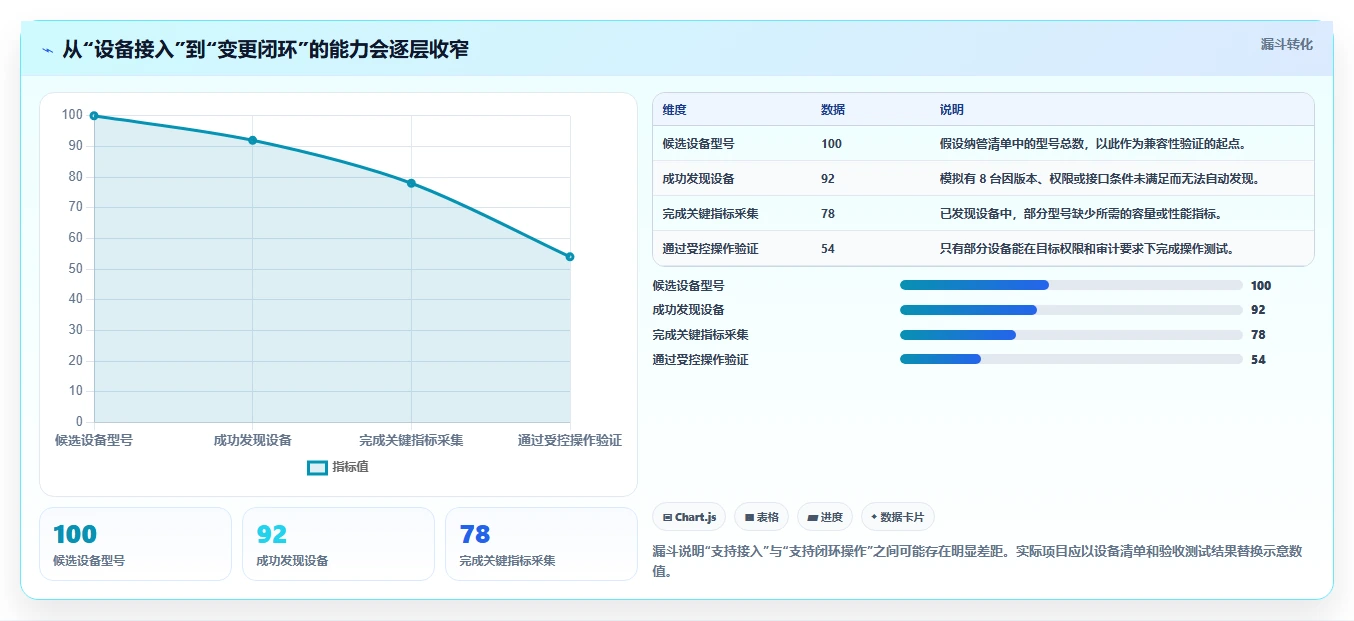This screenshot has width=1354, height=621.
Task: Click the value 100 beside the progress bars
Action: tap(1261, 285)
